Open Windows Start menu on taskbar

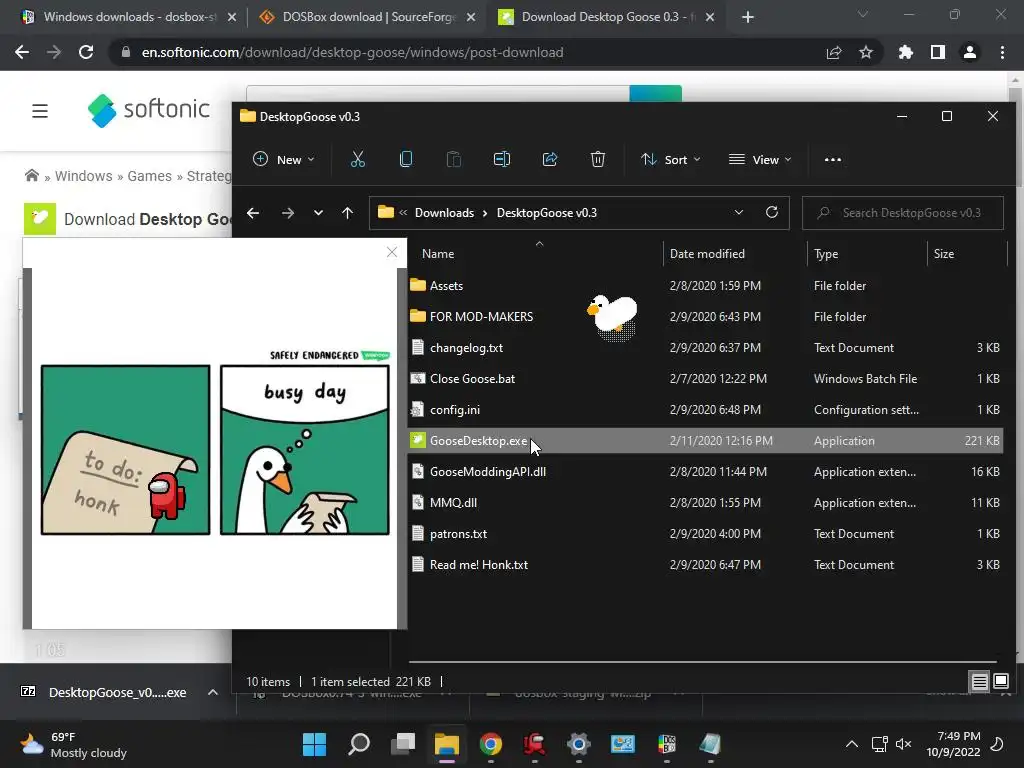point(314,744)
